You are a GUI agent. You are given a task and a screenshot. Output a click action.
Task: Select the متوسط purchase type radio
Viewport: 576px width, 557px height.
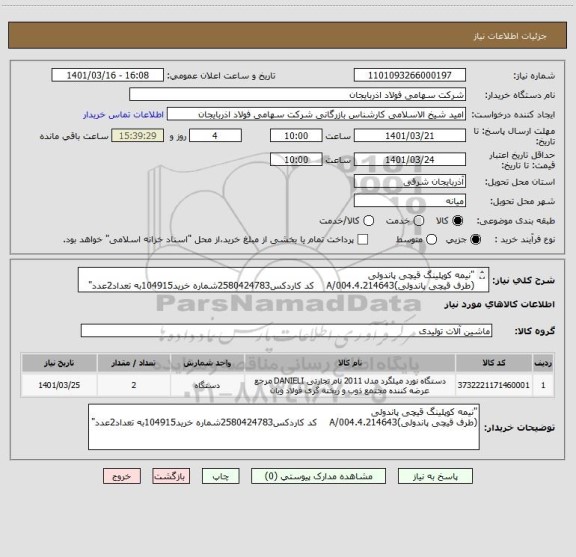tap(431, 240)
